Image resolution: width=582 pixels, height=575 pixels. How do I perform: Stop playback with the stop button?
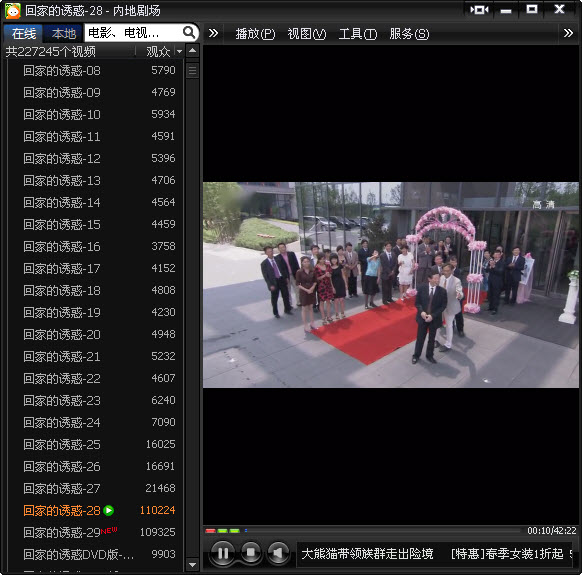[x=251, y=553]
